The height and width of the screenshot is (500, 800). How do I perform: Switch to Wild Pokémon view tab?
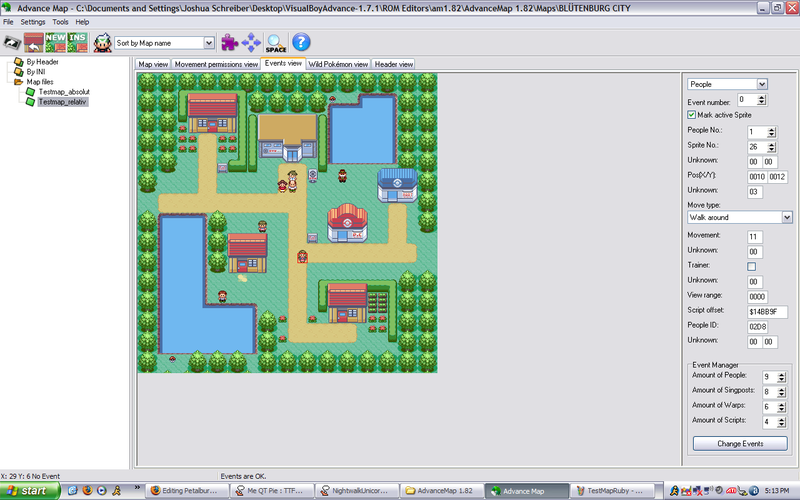coord(338,64)
